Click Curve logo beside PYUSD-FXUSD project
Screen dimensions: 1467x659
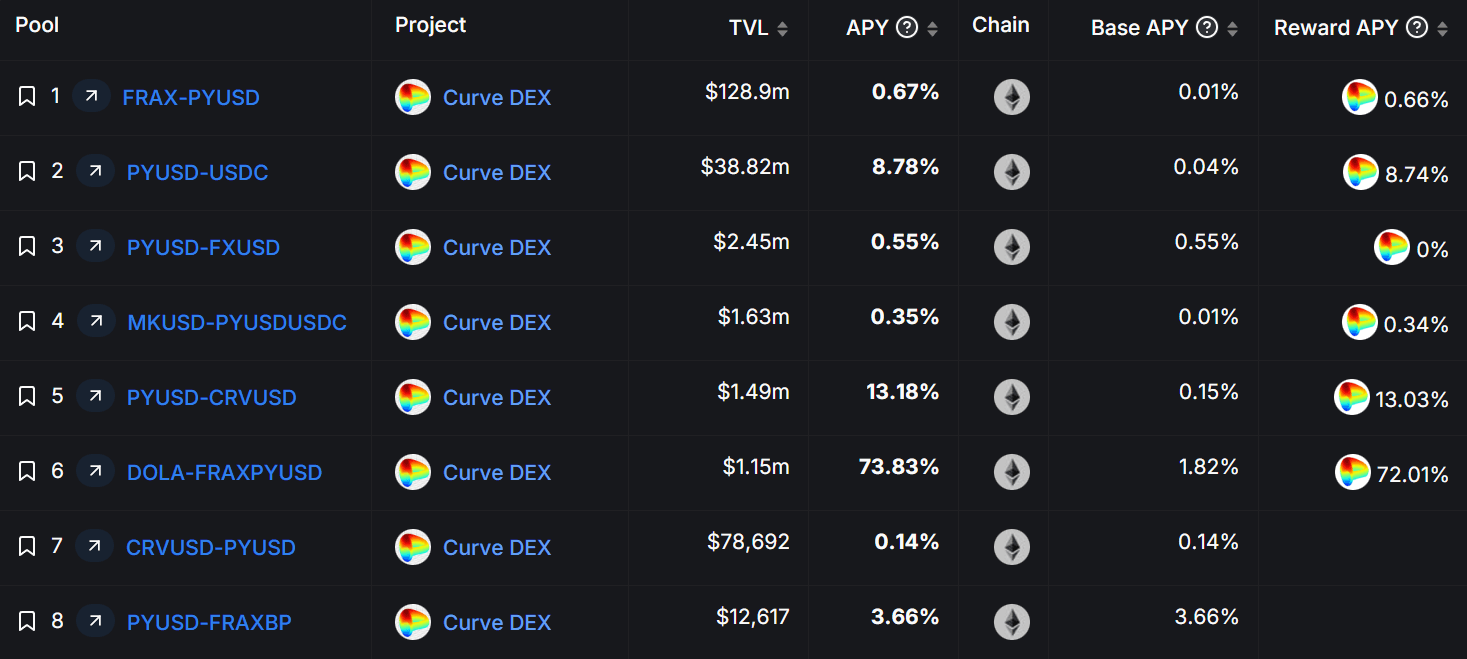[413, 247]
